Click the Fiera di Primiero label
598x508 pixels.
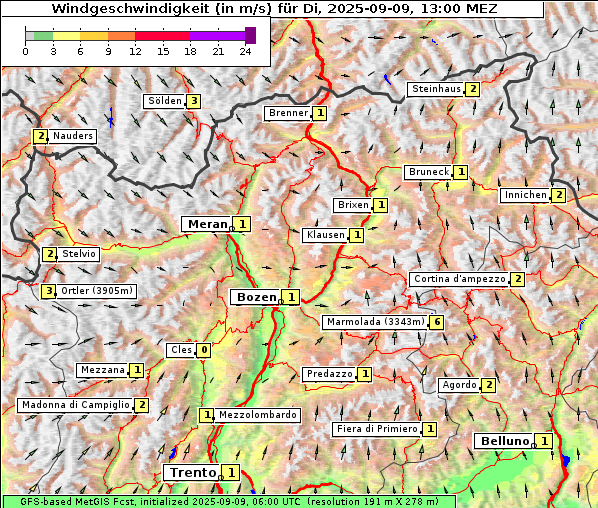tap(377, 429)
